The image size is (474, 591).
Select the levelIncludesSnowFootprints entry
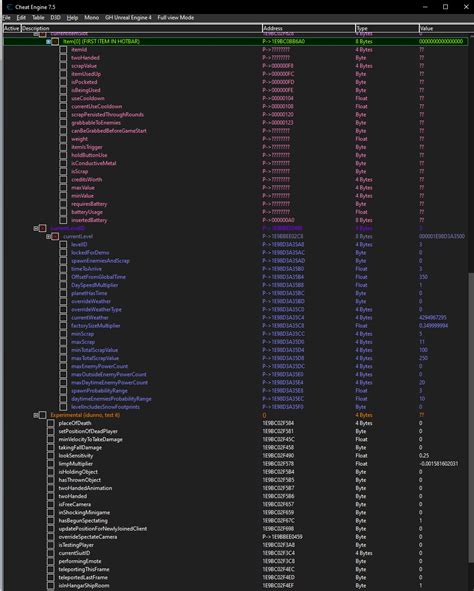[x=106, y=407]
